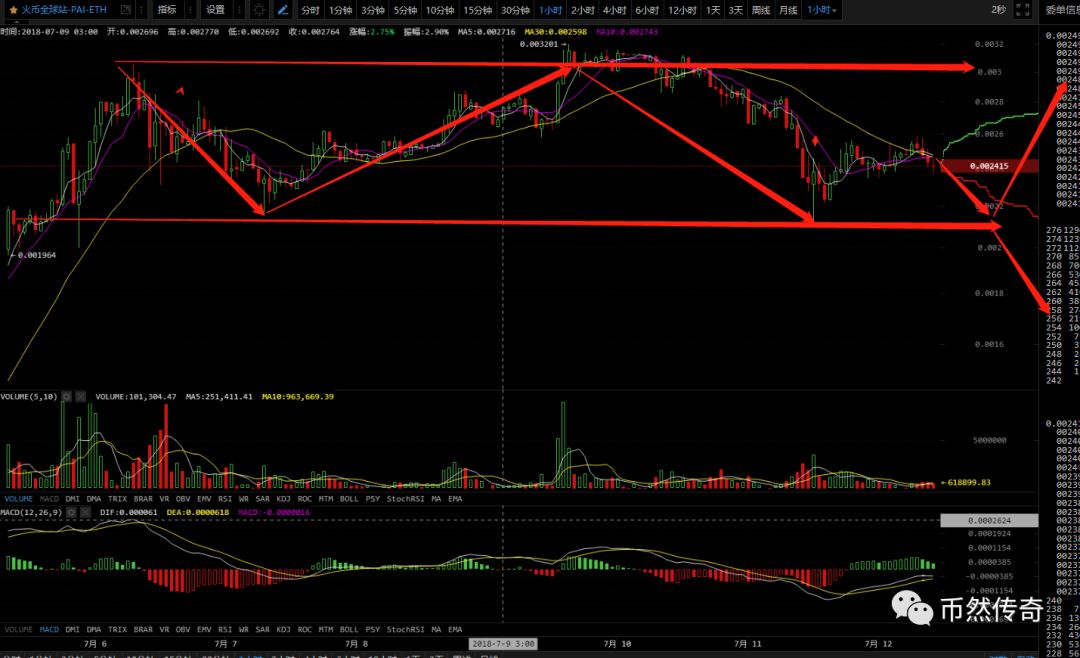The height and width of the screenshot is (658, 1080).
Task: Toggle the light/dark theme sun icon
Action: point(259,10)
